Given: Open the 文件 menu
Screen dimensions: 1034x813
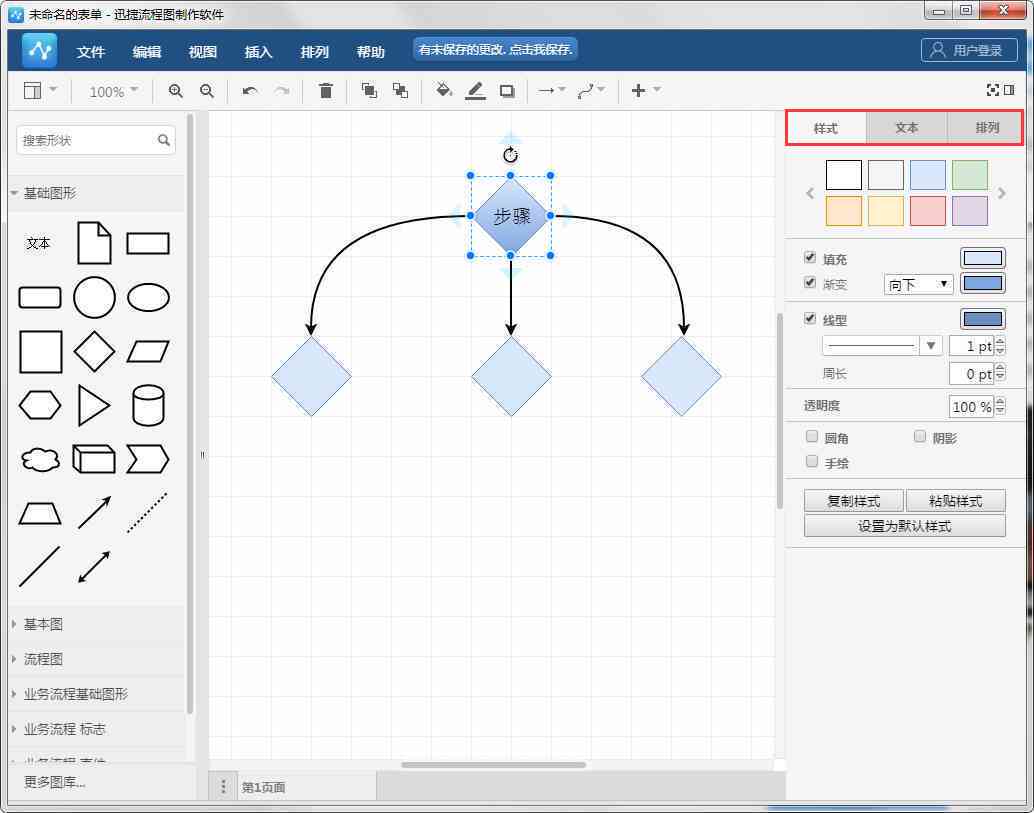Looking at the screenshot, I should click(x=90, y=51).
